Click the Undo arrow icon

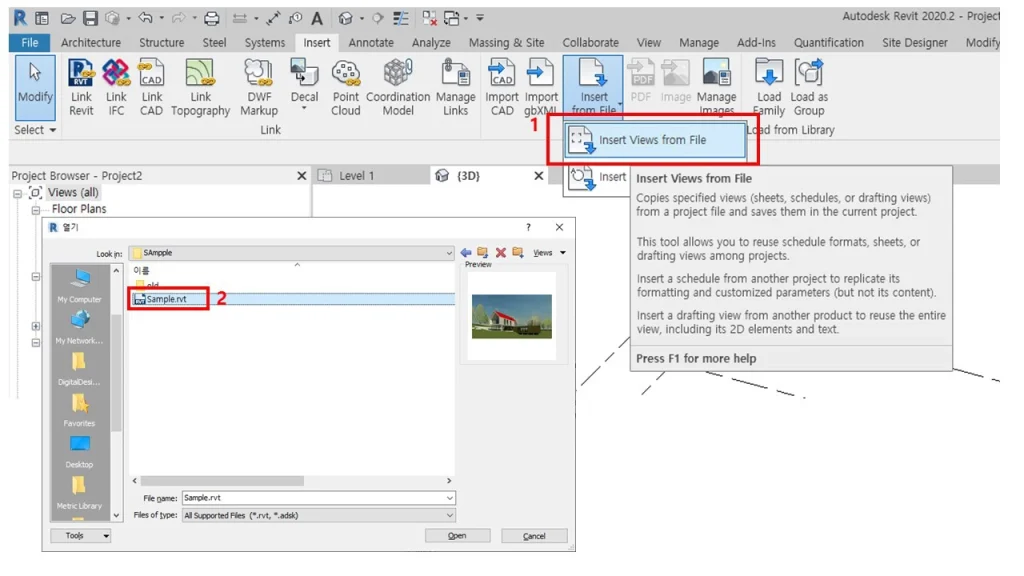[146, 18]
